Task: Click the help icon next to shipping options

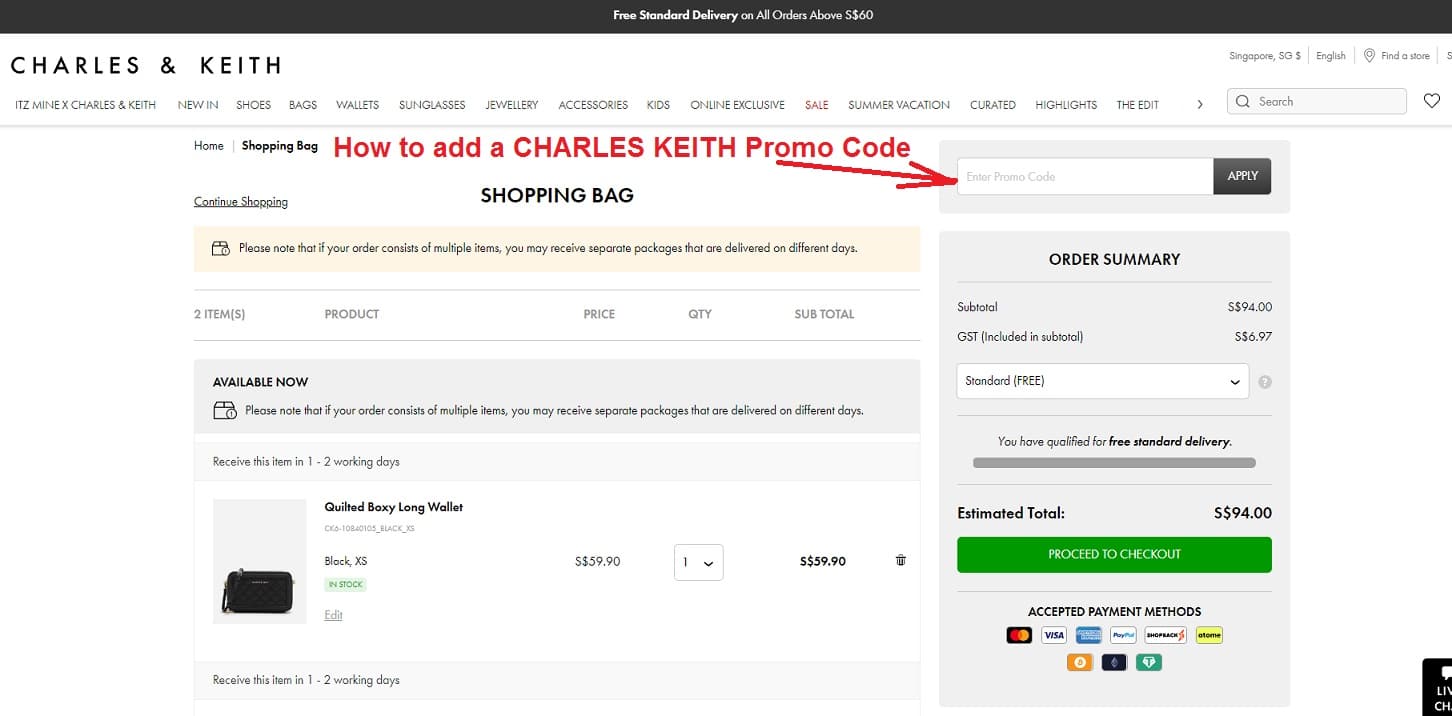Action: click(1264, 381)
